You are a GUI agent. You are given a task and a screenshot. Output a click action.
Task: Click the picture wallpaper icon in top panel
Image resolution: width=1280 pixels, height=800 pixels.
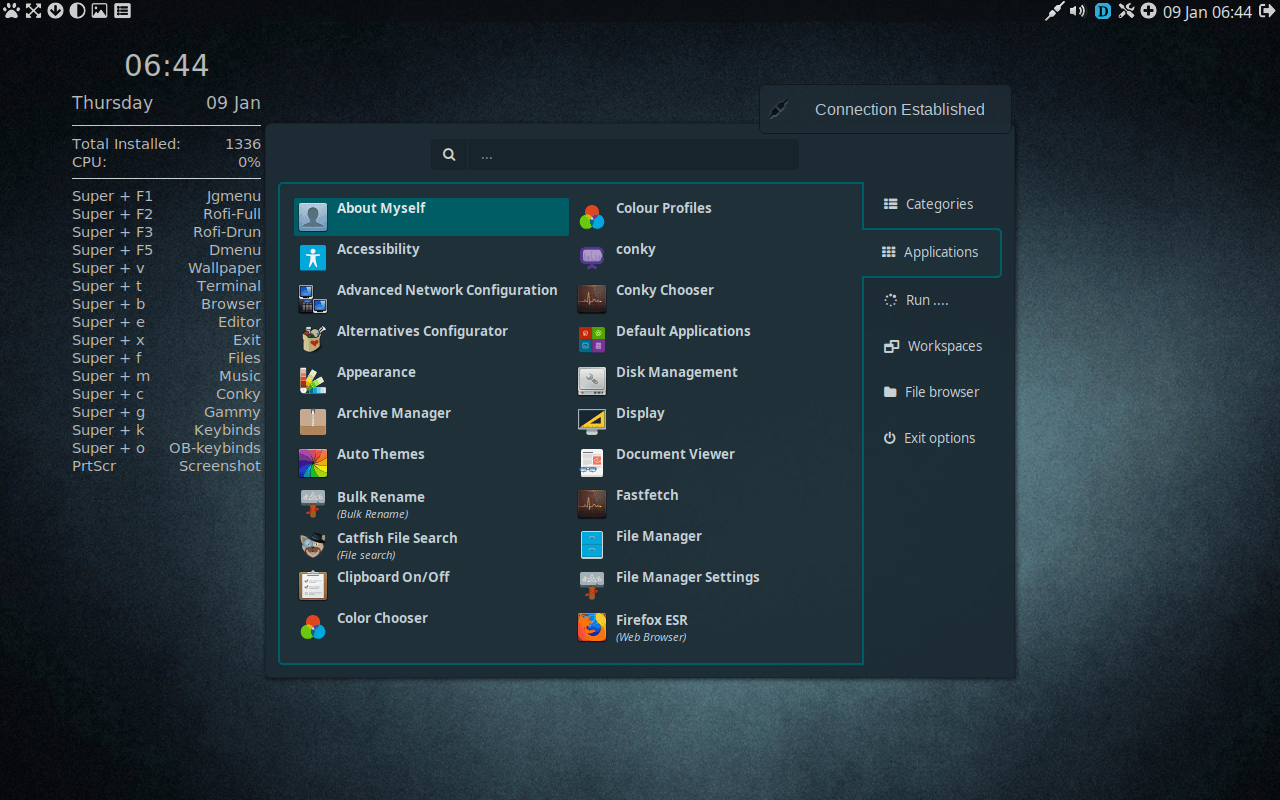[x=99, y=11]
